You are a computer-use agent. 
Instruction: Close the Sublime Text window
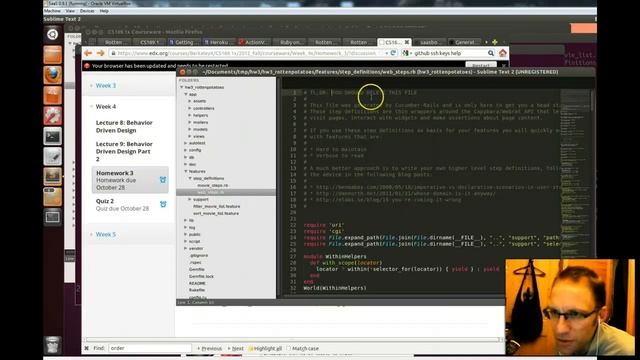click(182, 72)
